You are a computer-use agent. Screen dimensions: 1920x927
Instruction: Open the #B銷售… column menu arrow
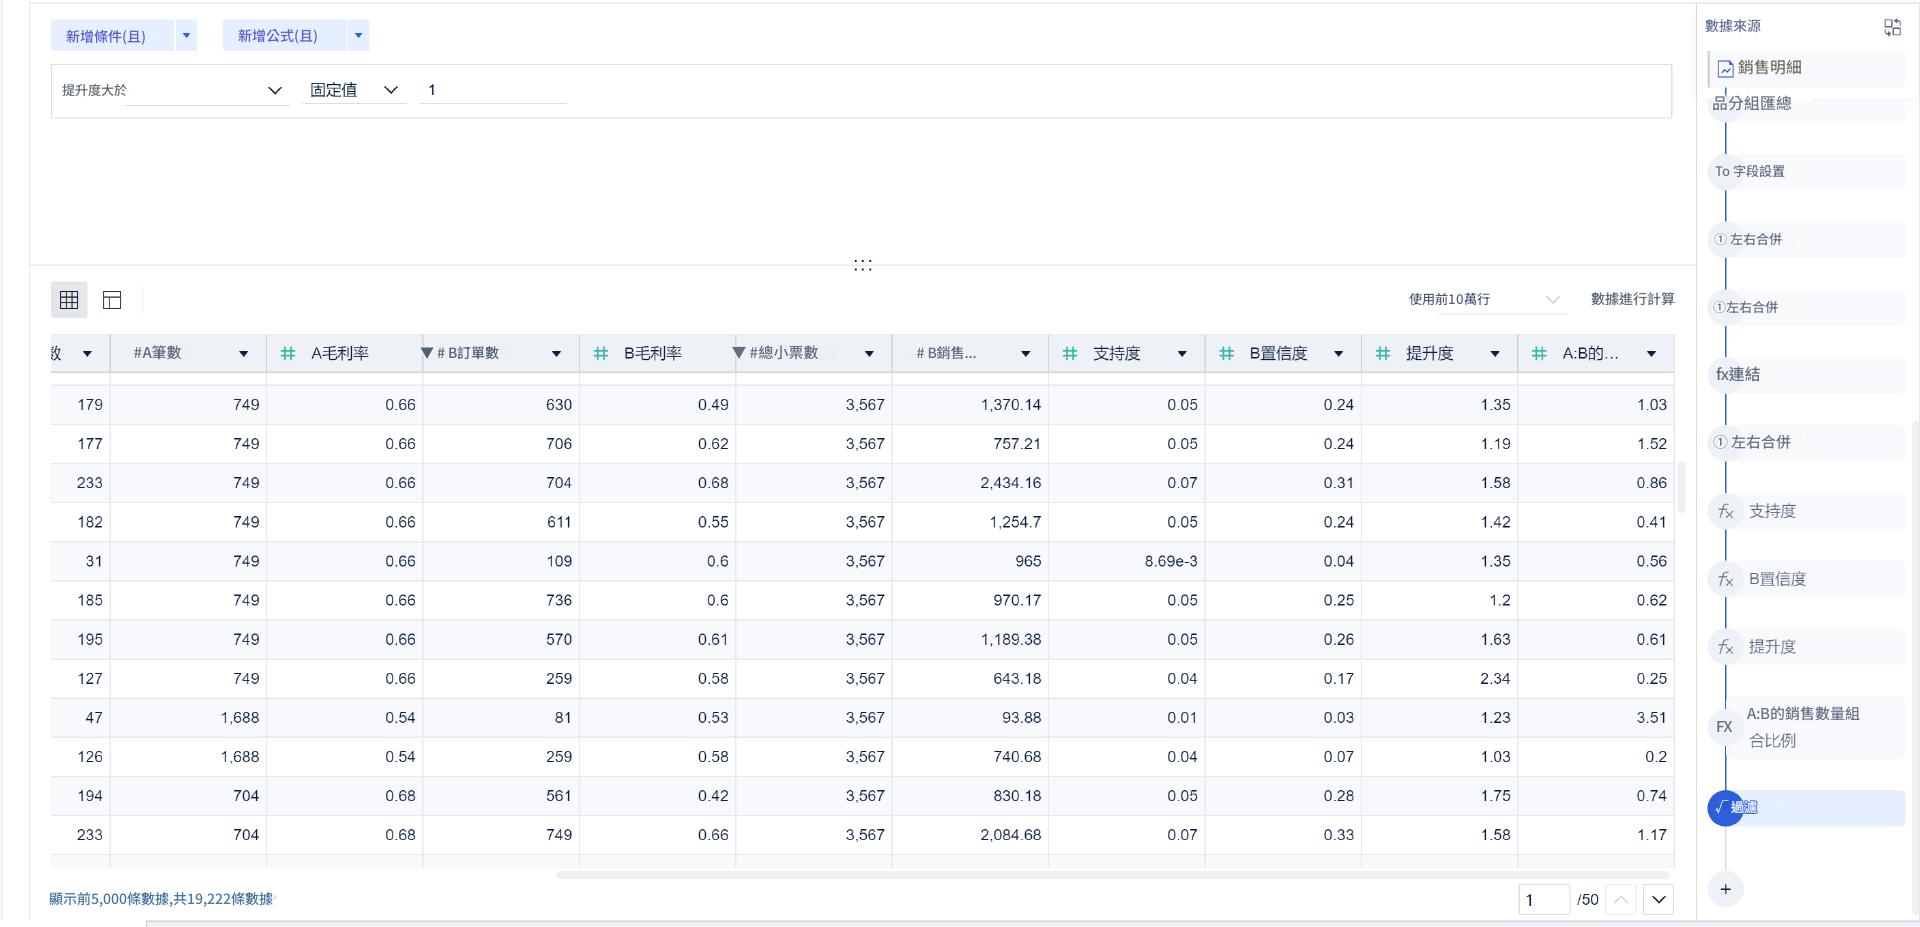1025,354
